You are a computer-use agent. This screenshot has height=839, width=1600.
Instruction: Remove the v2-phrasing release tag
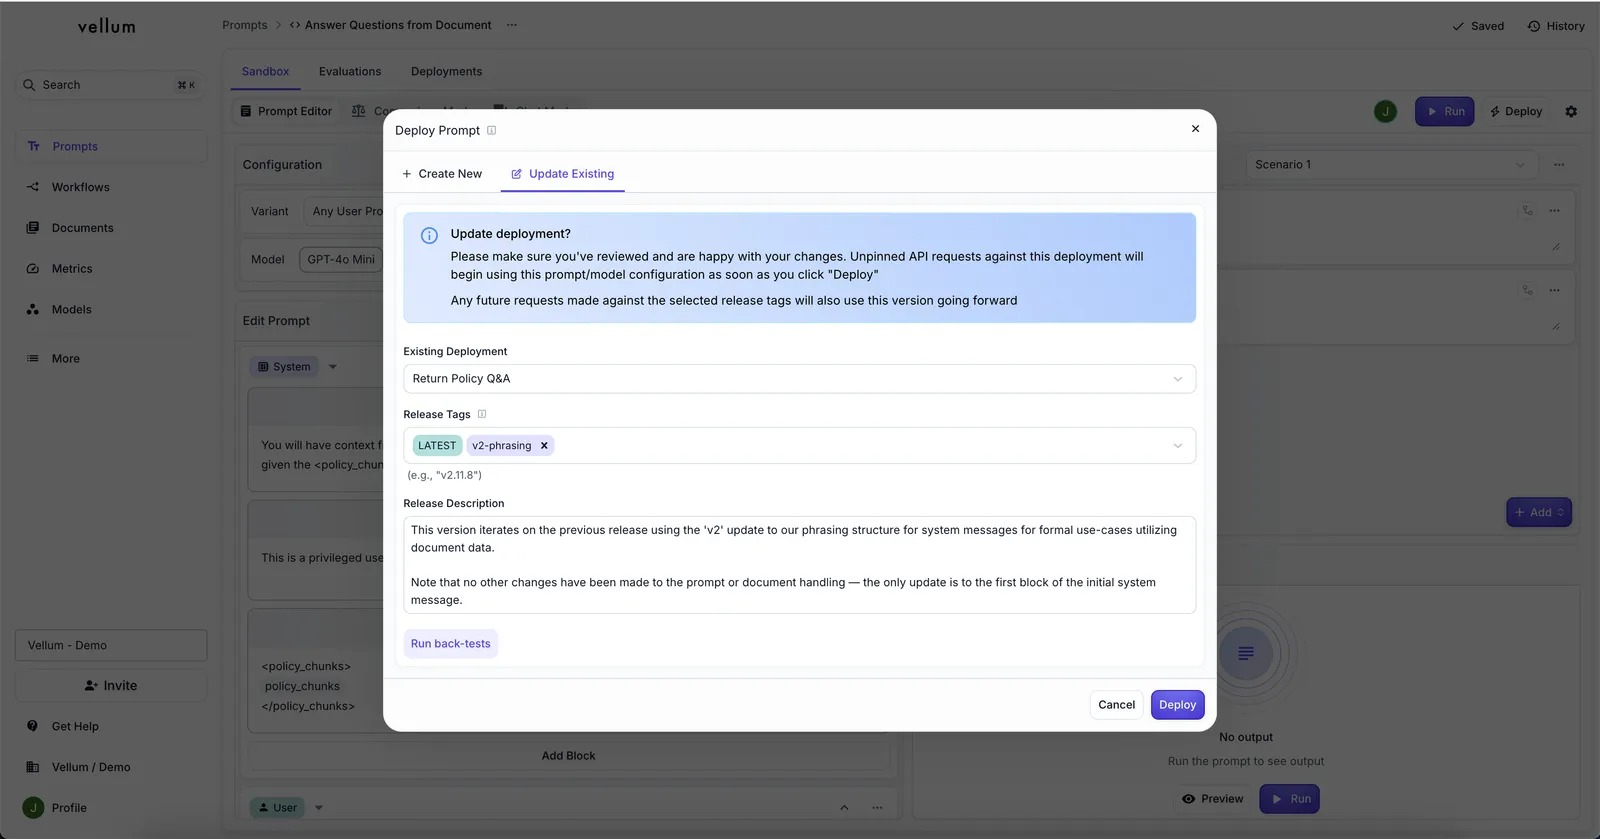pos(544,446)
